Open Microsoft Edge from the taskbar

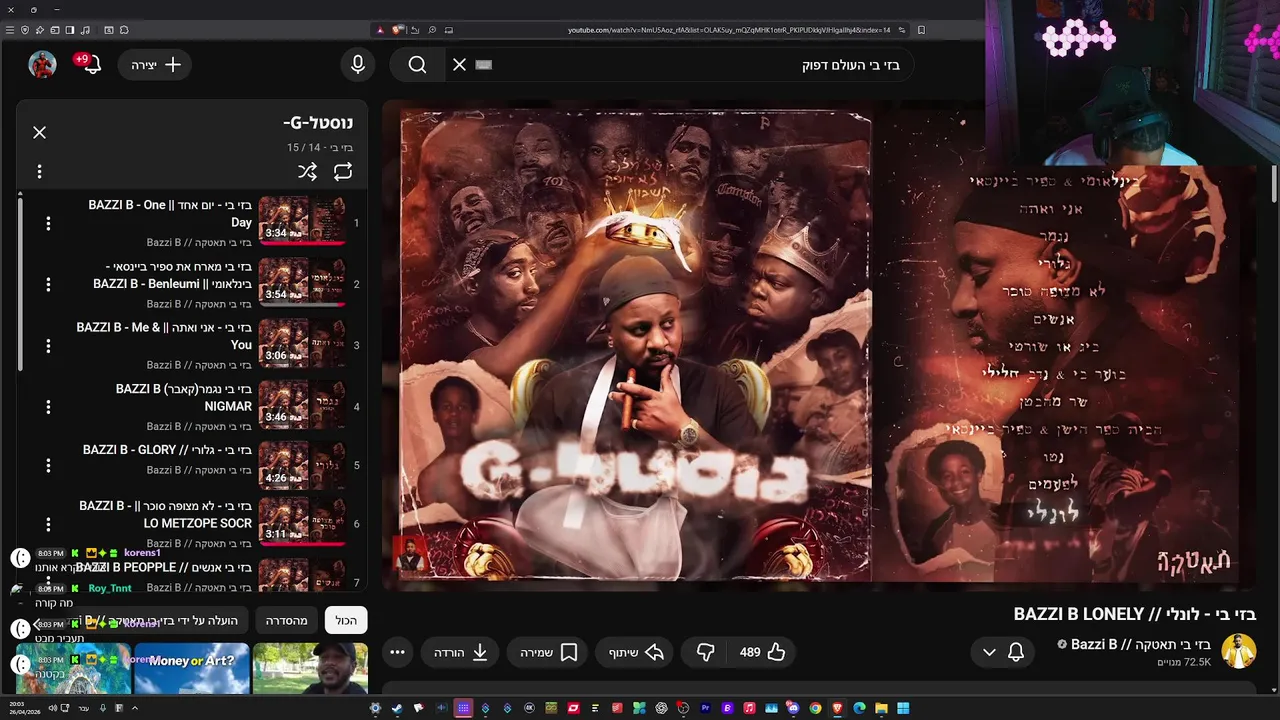pyautogui.click(x=859, y=709)
